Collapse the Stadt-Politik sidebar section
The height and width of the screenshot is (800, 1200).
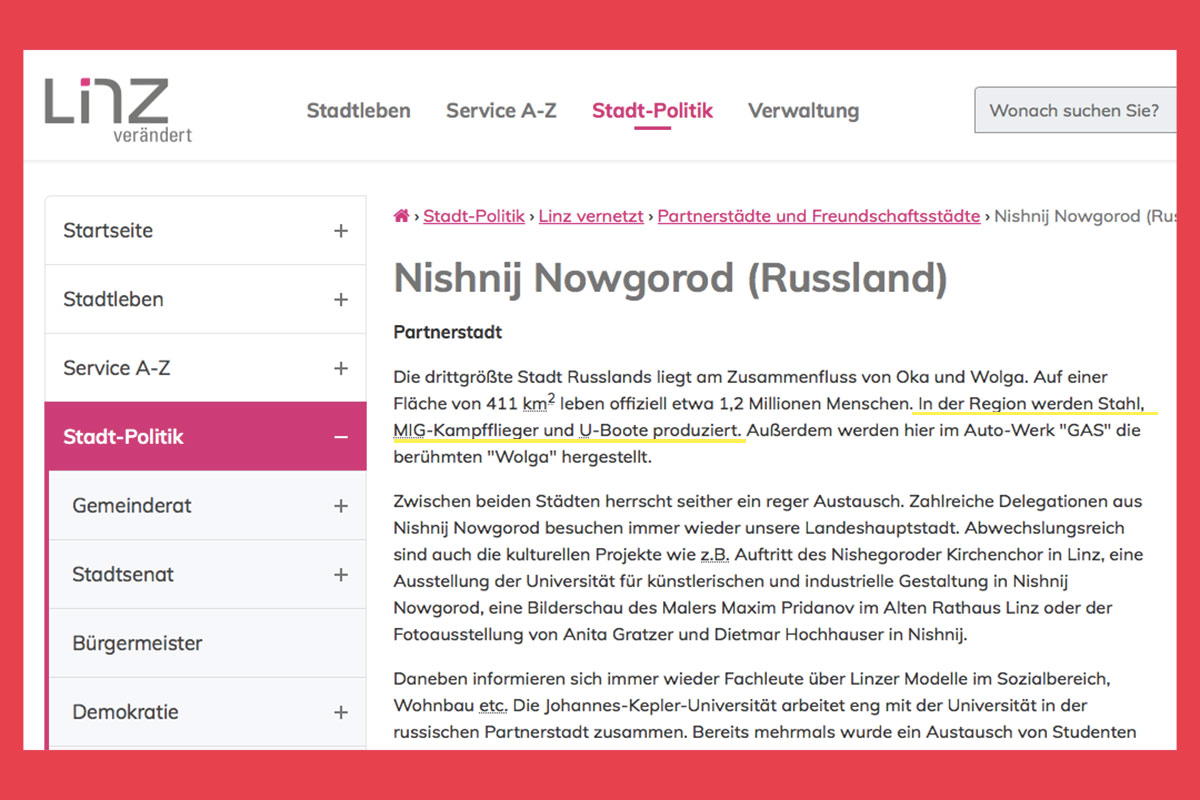pos(341,437)
